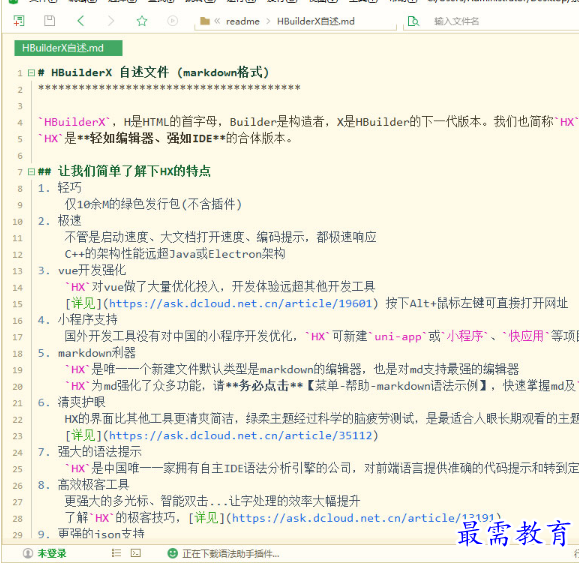Click the HBuilderX inline code on line 4
Image resolution: width=579 pixels, height=565 pixels.
tap(74, 122)
